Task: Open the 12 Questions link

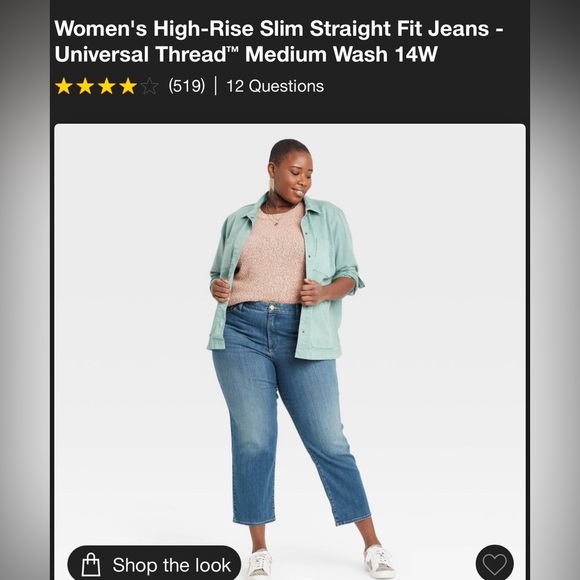Action: coord(275,86)
